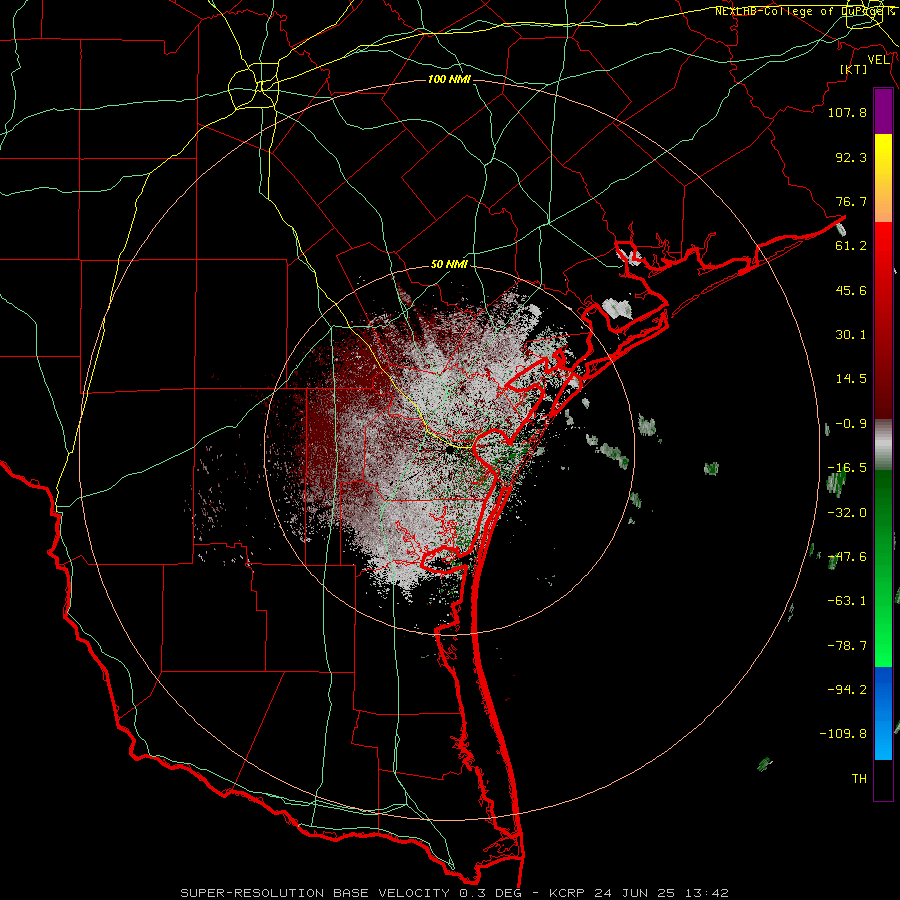This screenshot has width=900, height=900.
Task: Choose the -47.6 legend value
Action: (847, 557)
